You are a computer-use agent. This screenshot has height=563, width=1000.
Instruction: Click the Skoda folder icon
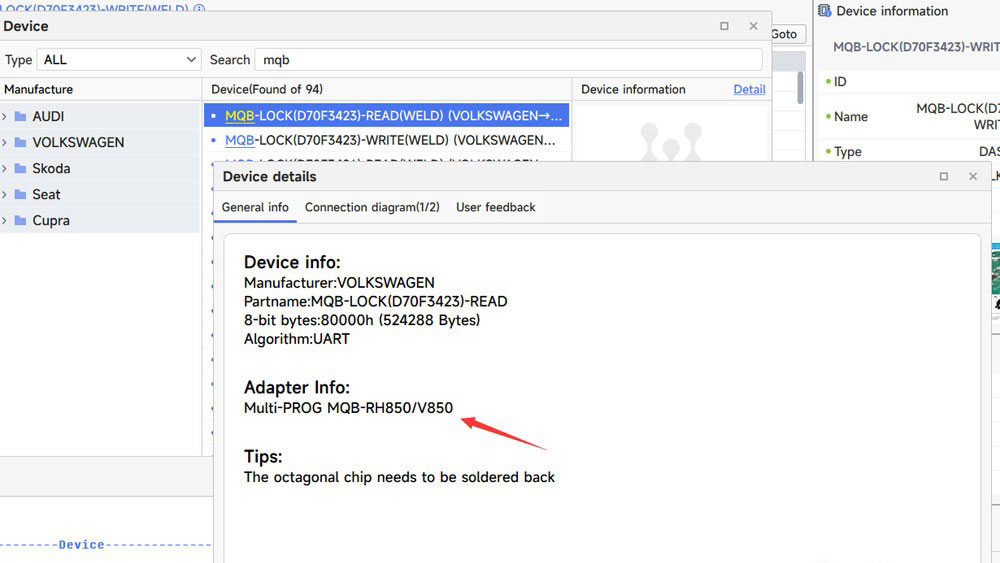(x=20, y=168)
